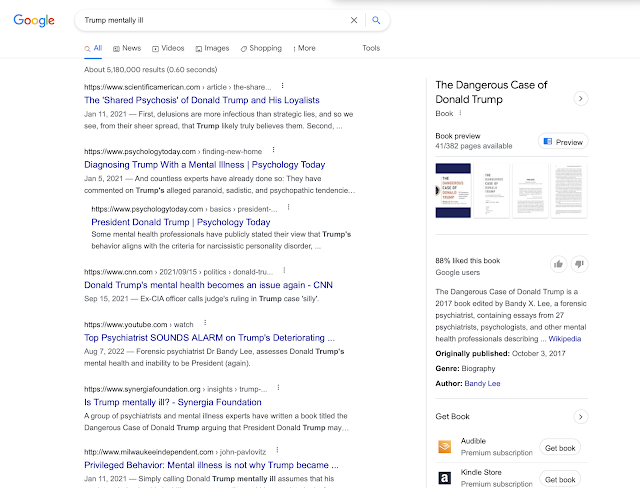Open 'Privileged Behavior: Mental illness' link
This screenshot has height=488, width=640.
point(211,465)
